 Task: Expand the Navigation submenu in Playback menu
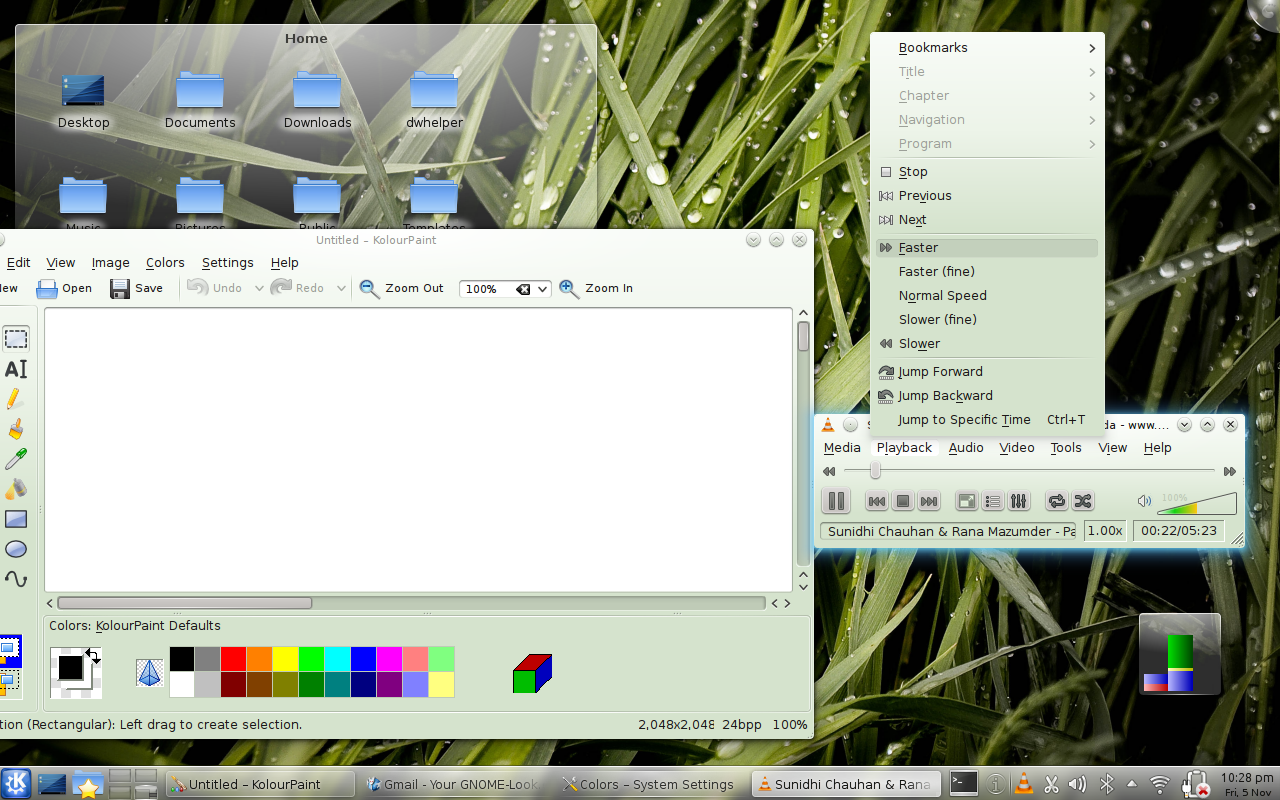point(987,120)
